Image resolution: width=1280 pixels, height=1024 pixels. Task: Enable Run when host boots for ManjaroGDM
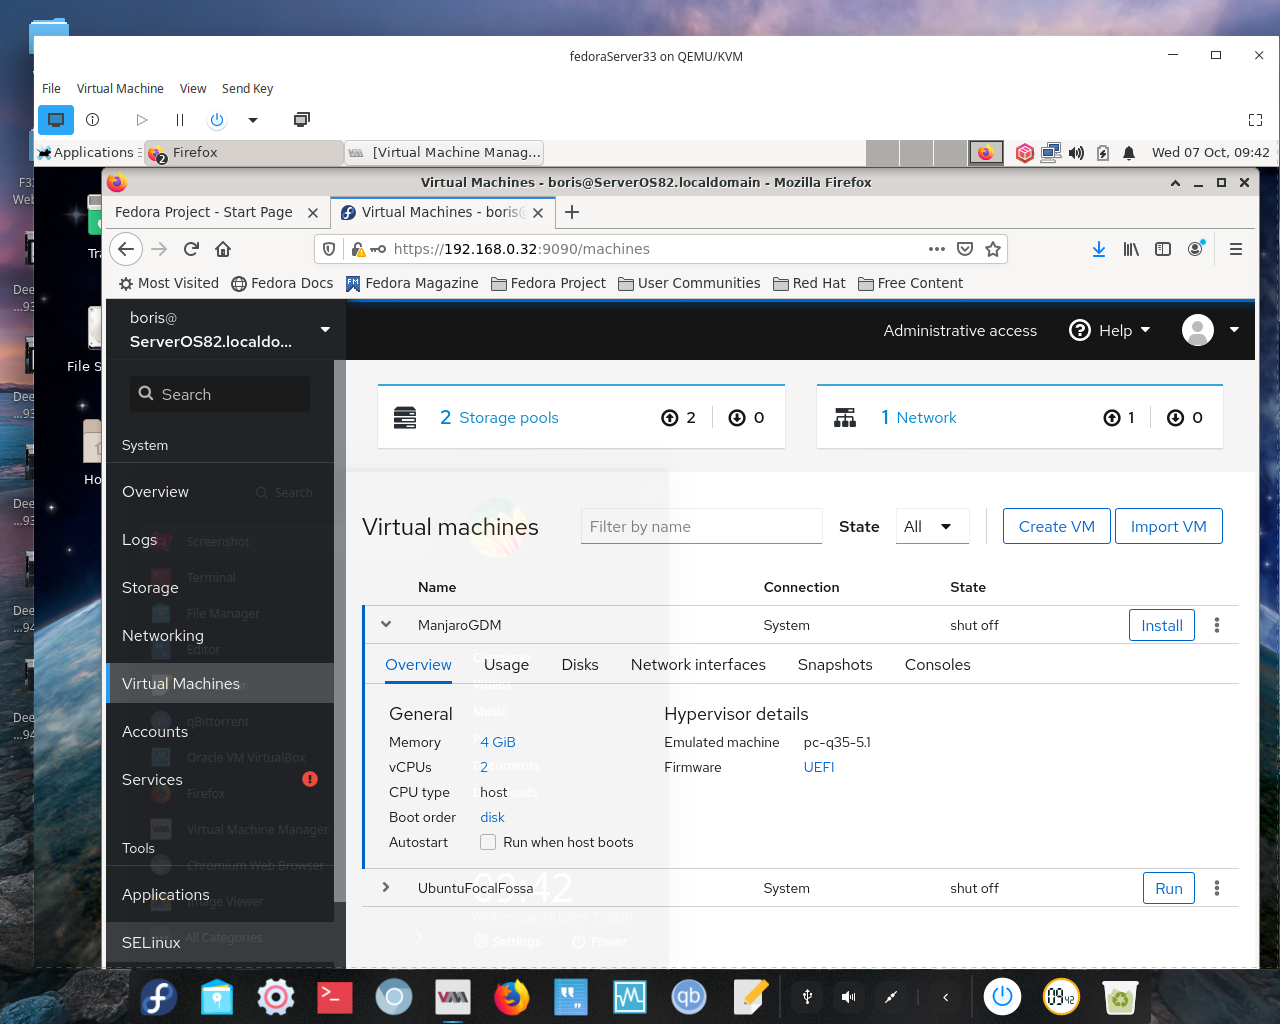(x=488, y=842)
